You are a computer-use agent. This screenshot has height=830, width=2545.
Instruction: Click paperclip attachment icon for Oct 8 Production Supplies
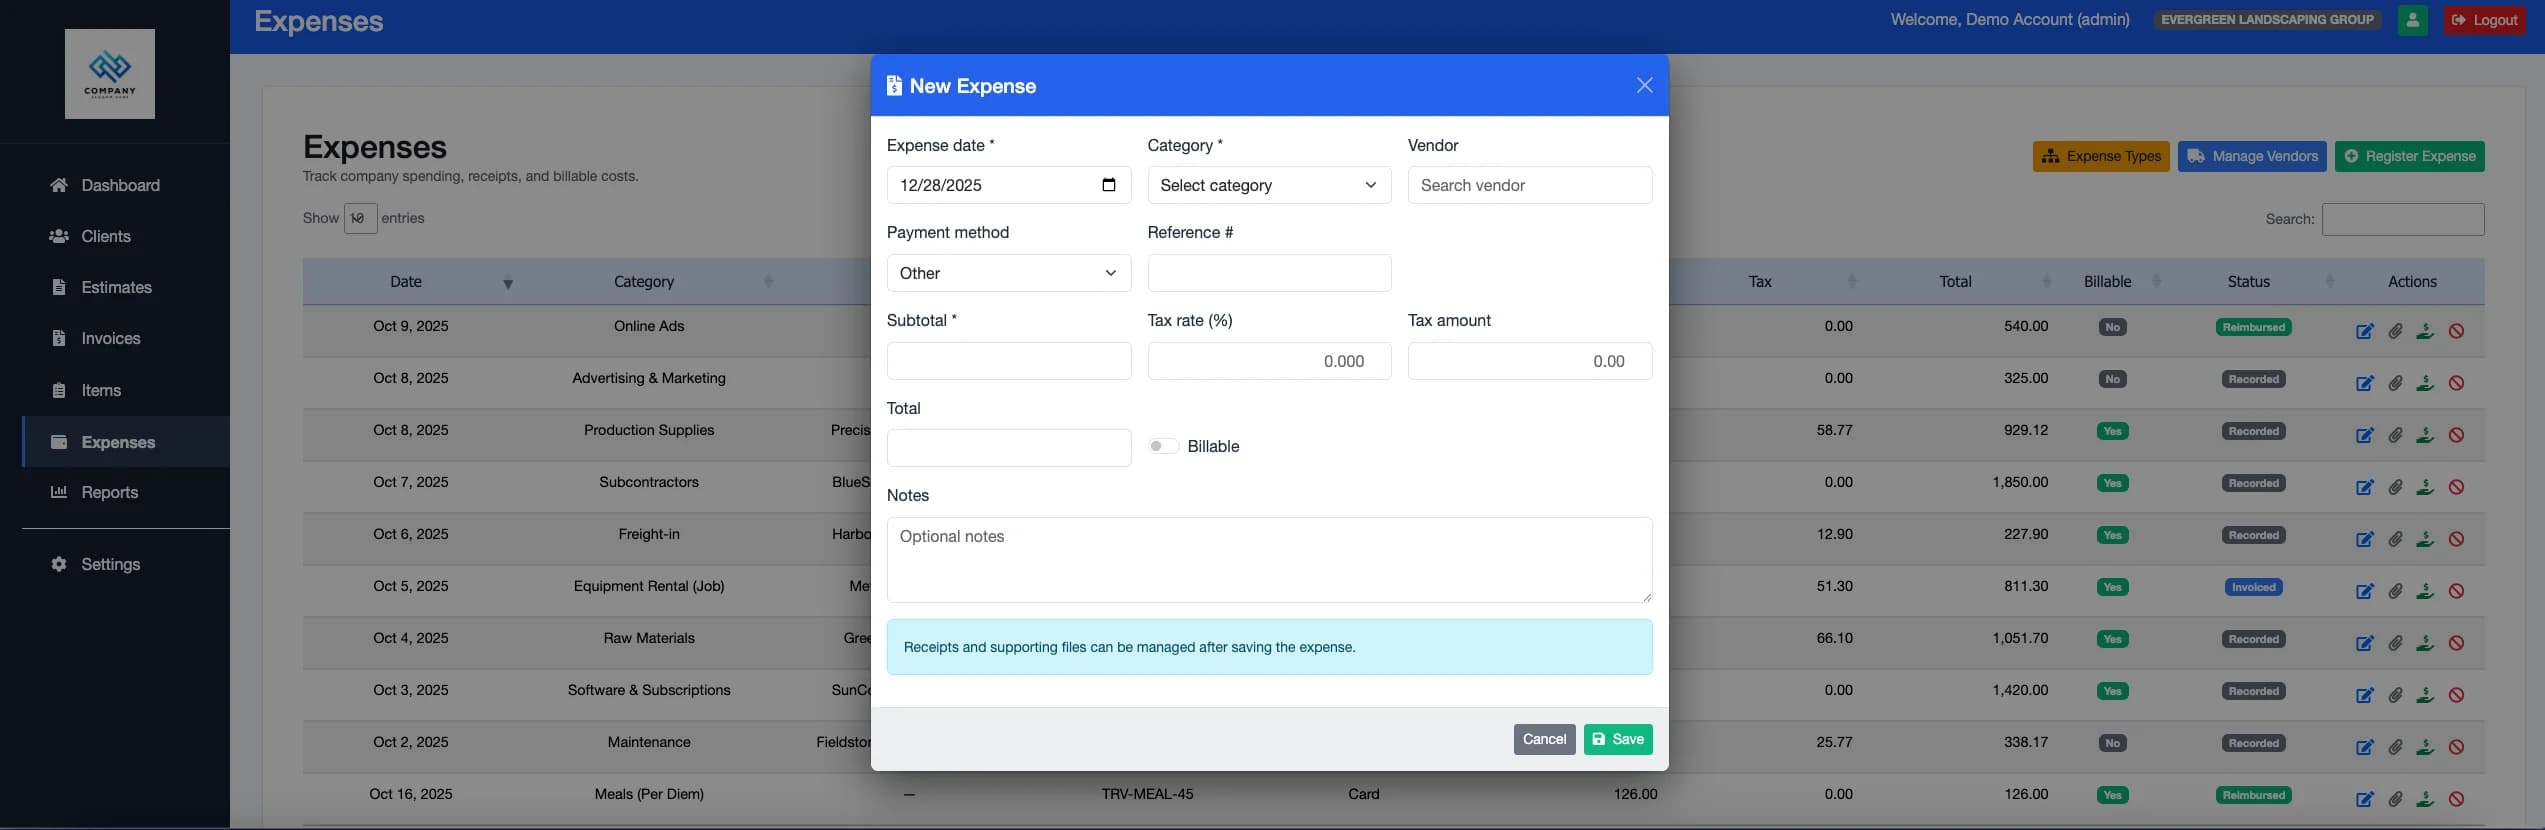pyautogui.click(x=2395, y=436)
